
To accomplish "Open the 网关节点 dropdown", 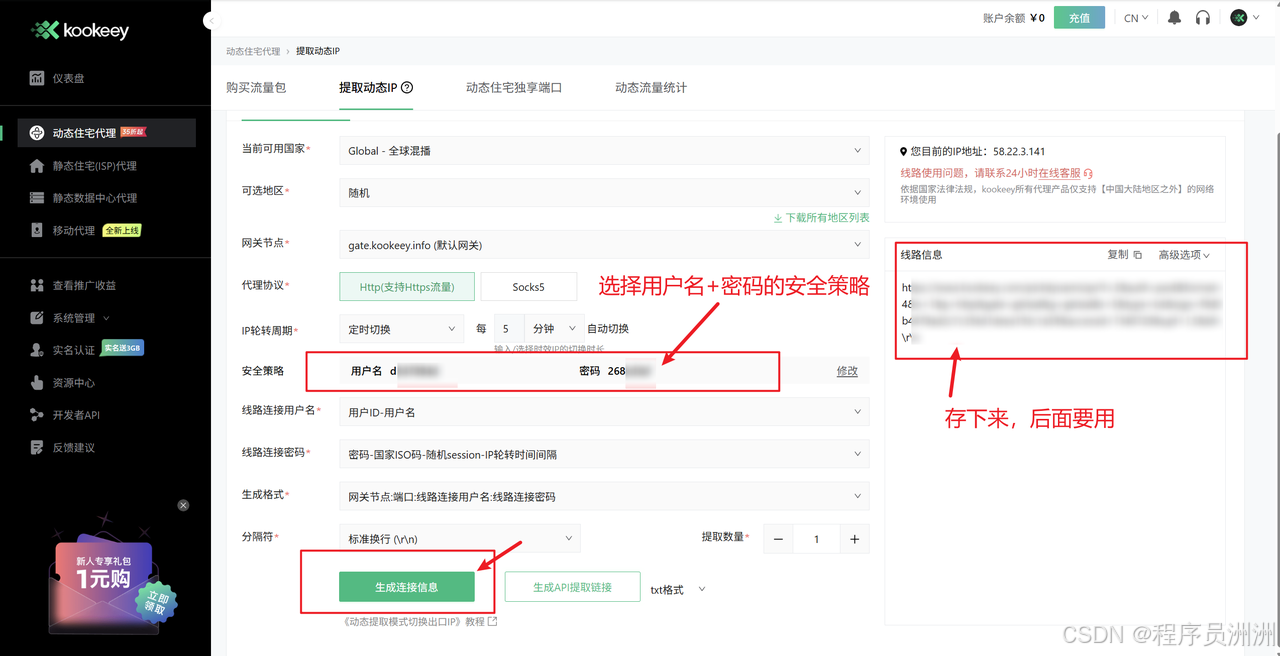I will point(604,245).
